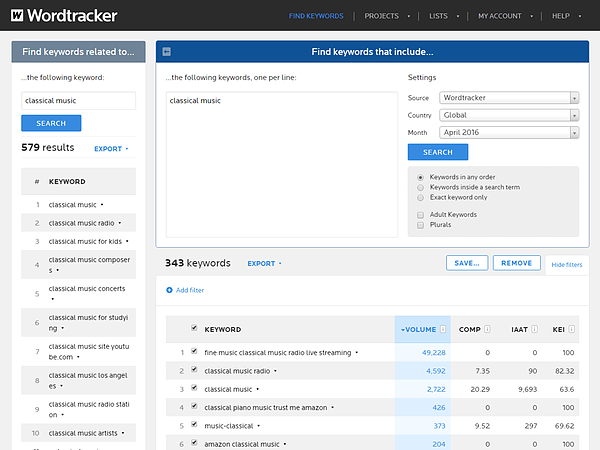Open the VOLUME column info icon
The height and width of the screenshot is (450, 600).
click(443, 329)
